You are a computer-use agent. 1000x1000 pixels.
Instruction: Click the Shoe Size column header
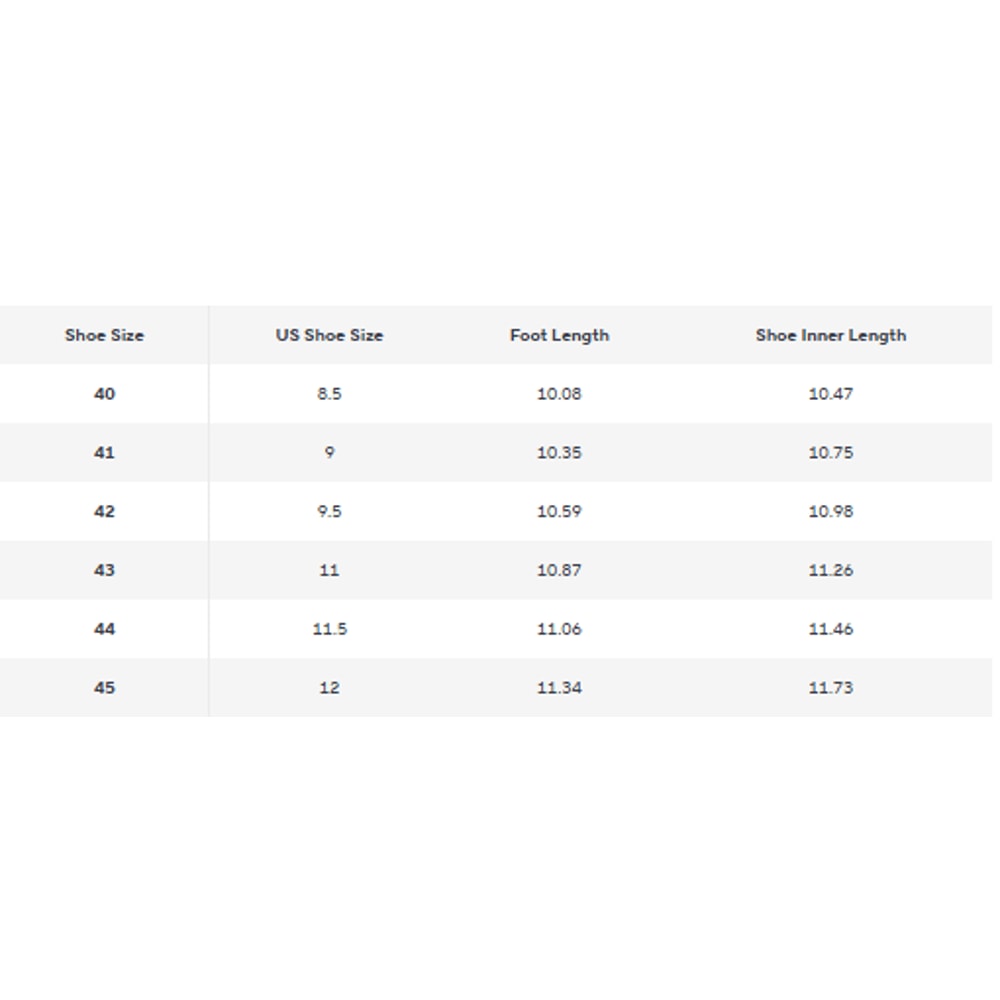(x=104, y=335)
